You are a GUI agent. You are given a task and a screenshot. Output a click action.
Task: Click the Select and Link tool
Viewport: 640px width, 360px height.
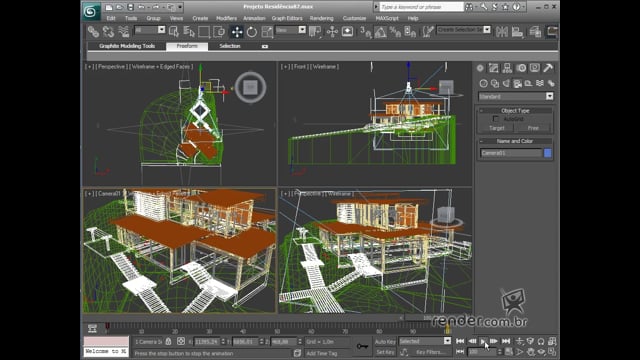[93, 31]
